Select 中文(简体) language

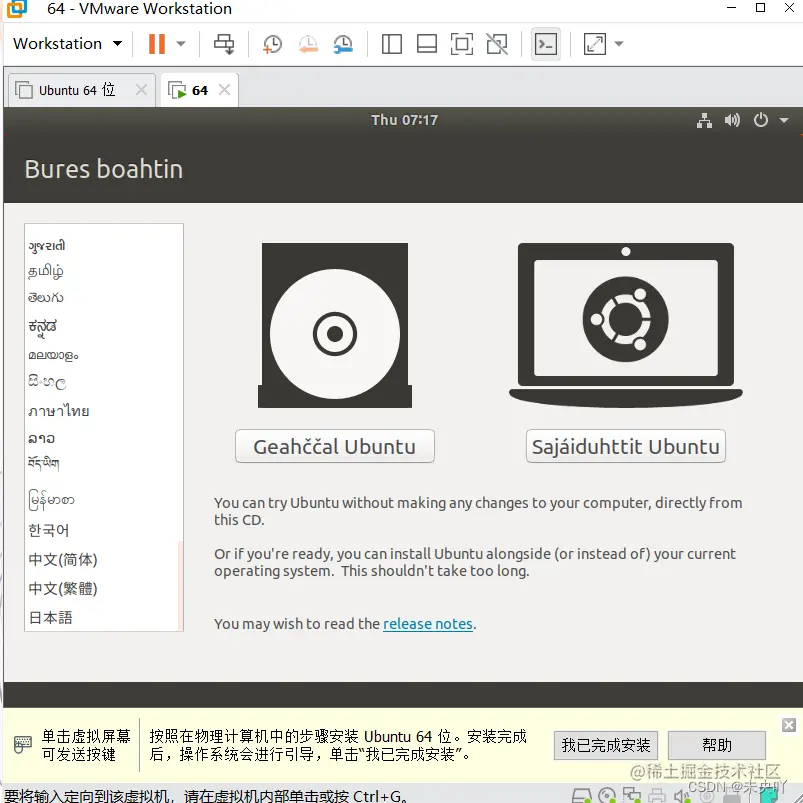62,559
